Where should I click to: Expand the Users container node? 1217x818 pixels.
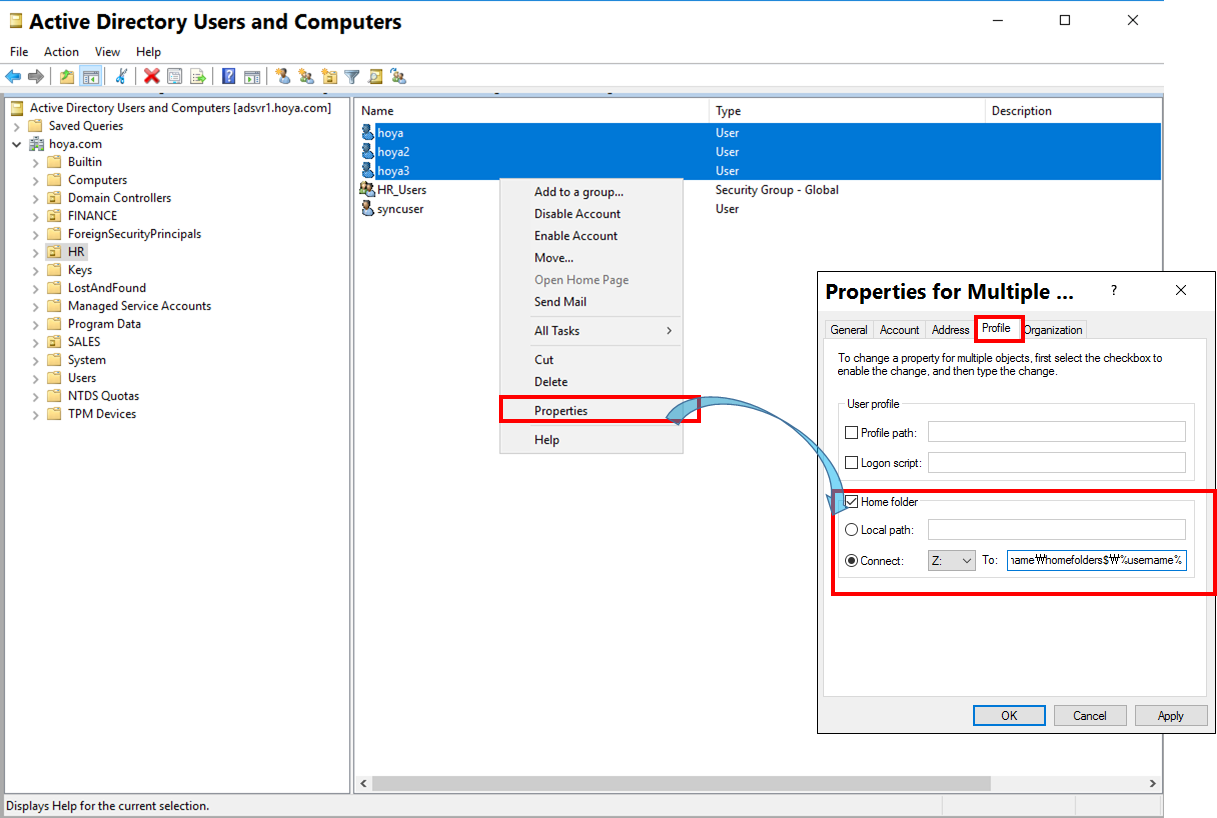point(36,378)
